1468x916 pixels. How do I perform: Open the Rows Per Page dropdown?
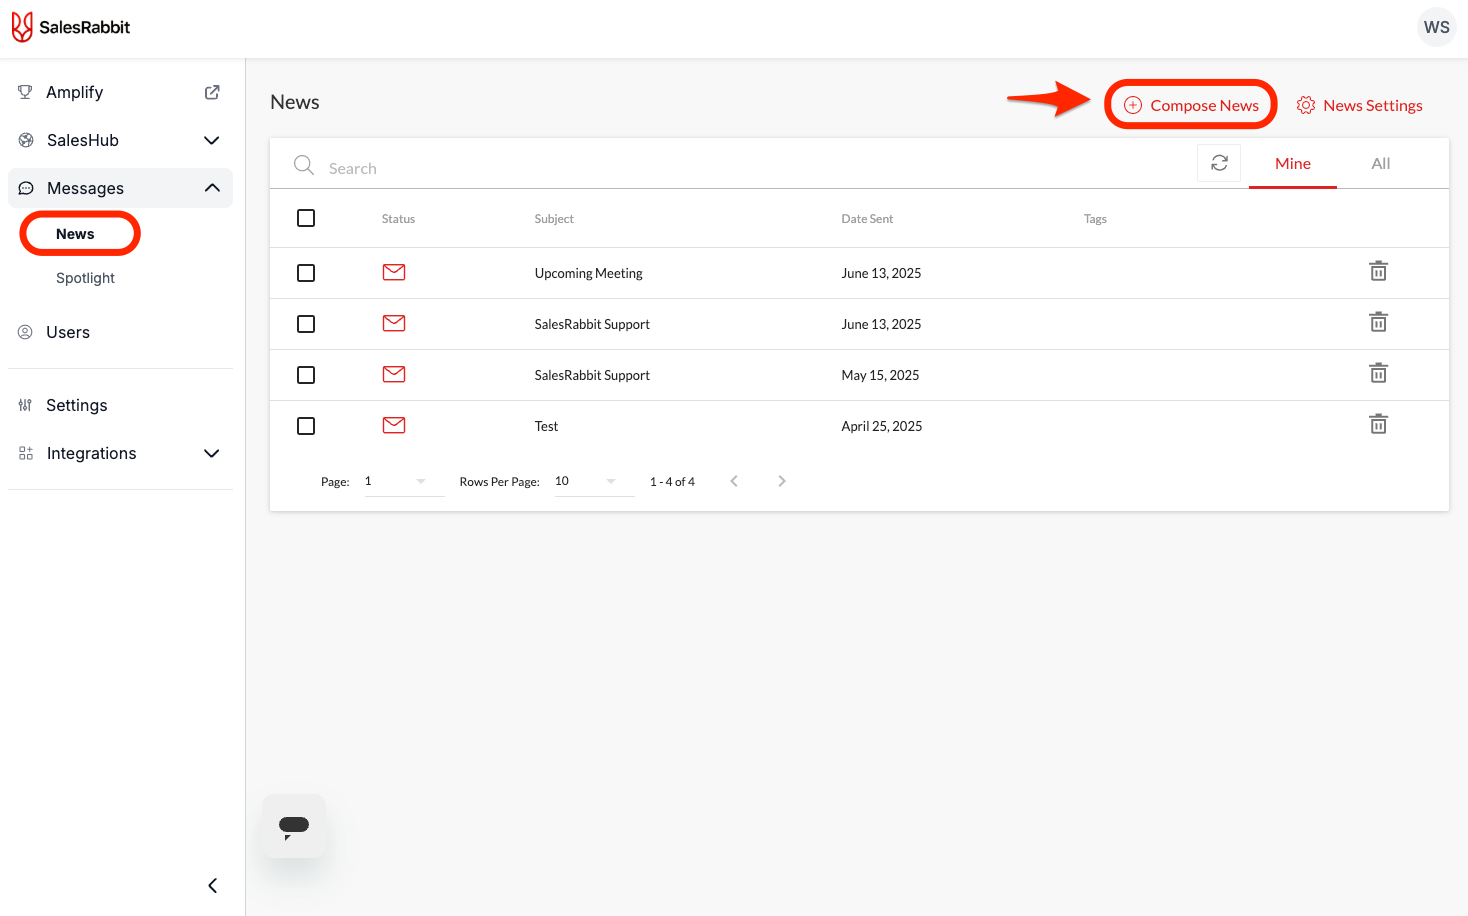point(594,481)
